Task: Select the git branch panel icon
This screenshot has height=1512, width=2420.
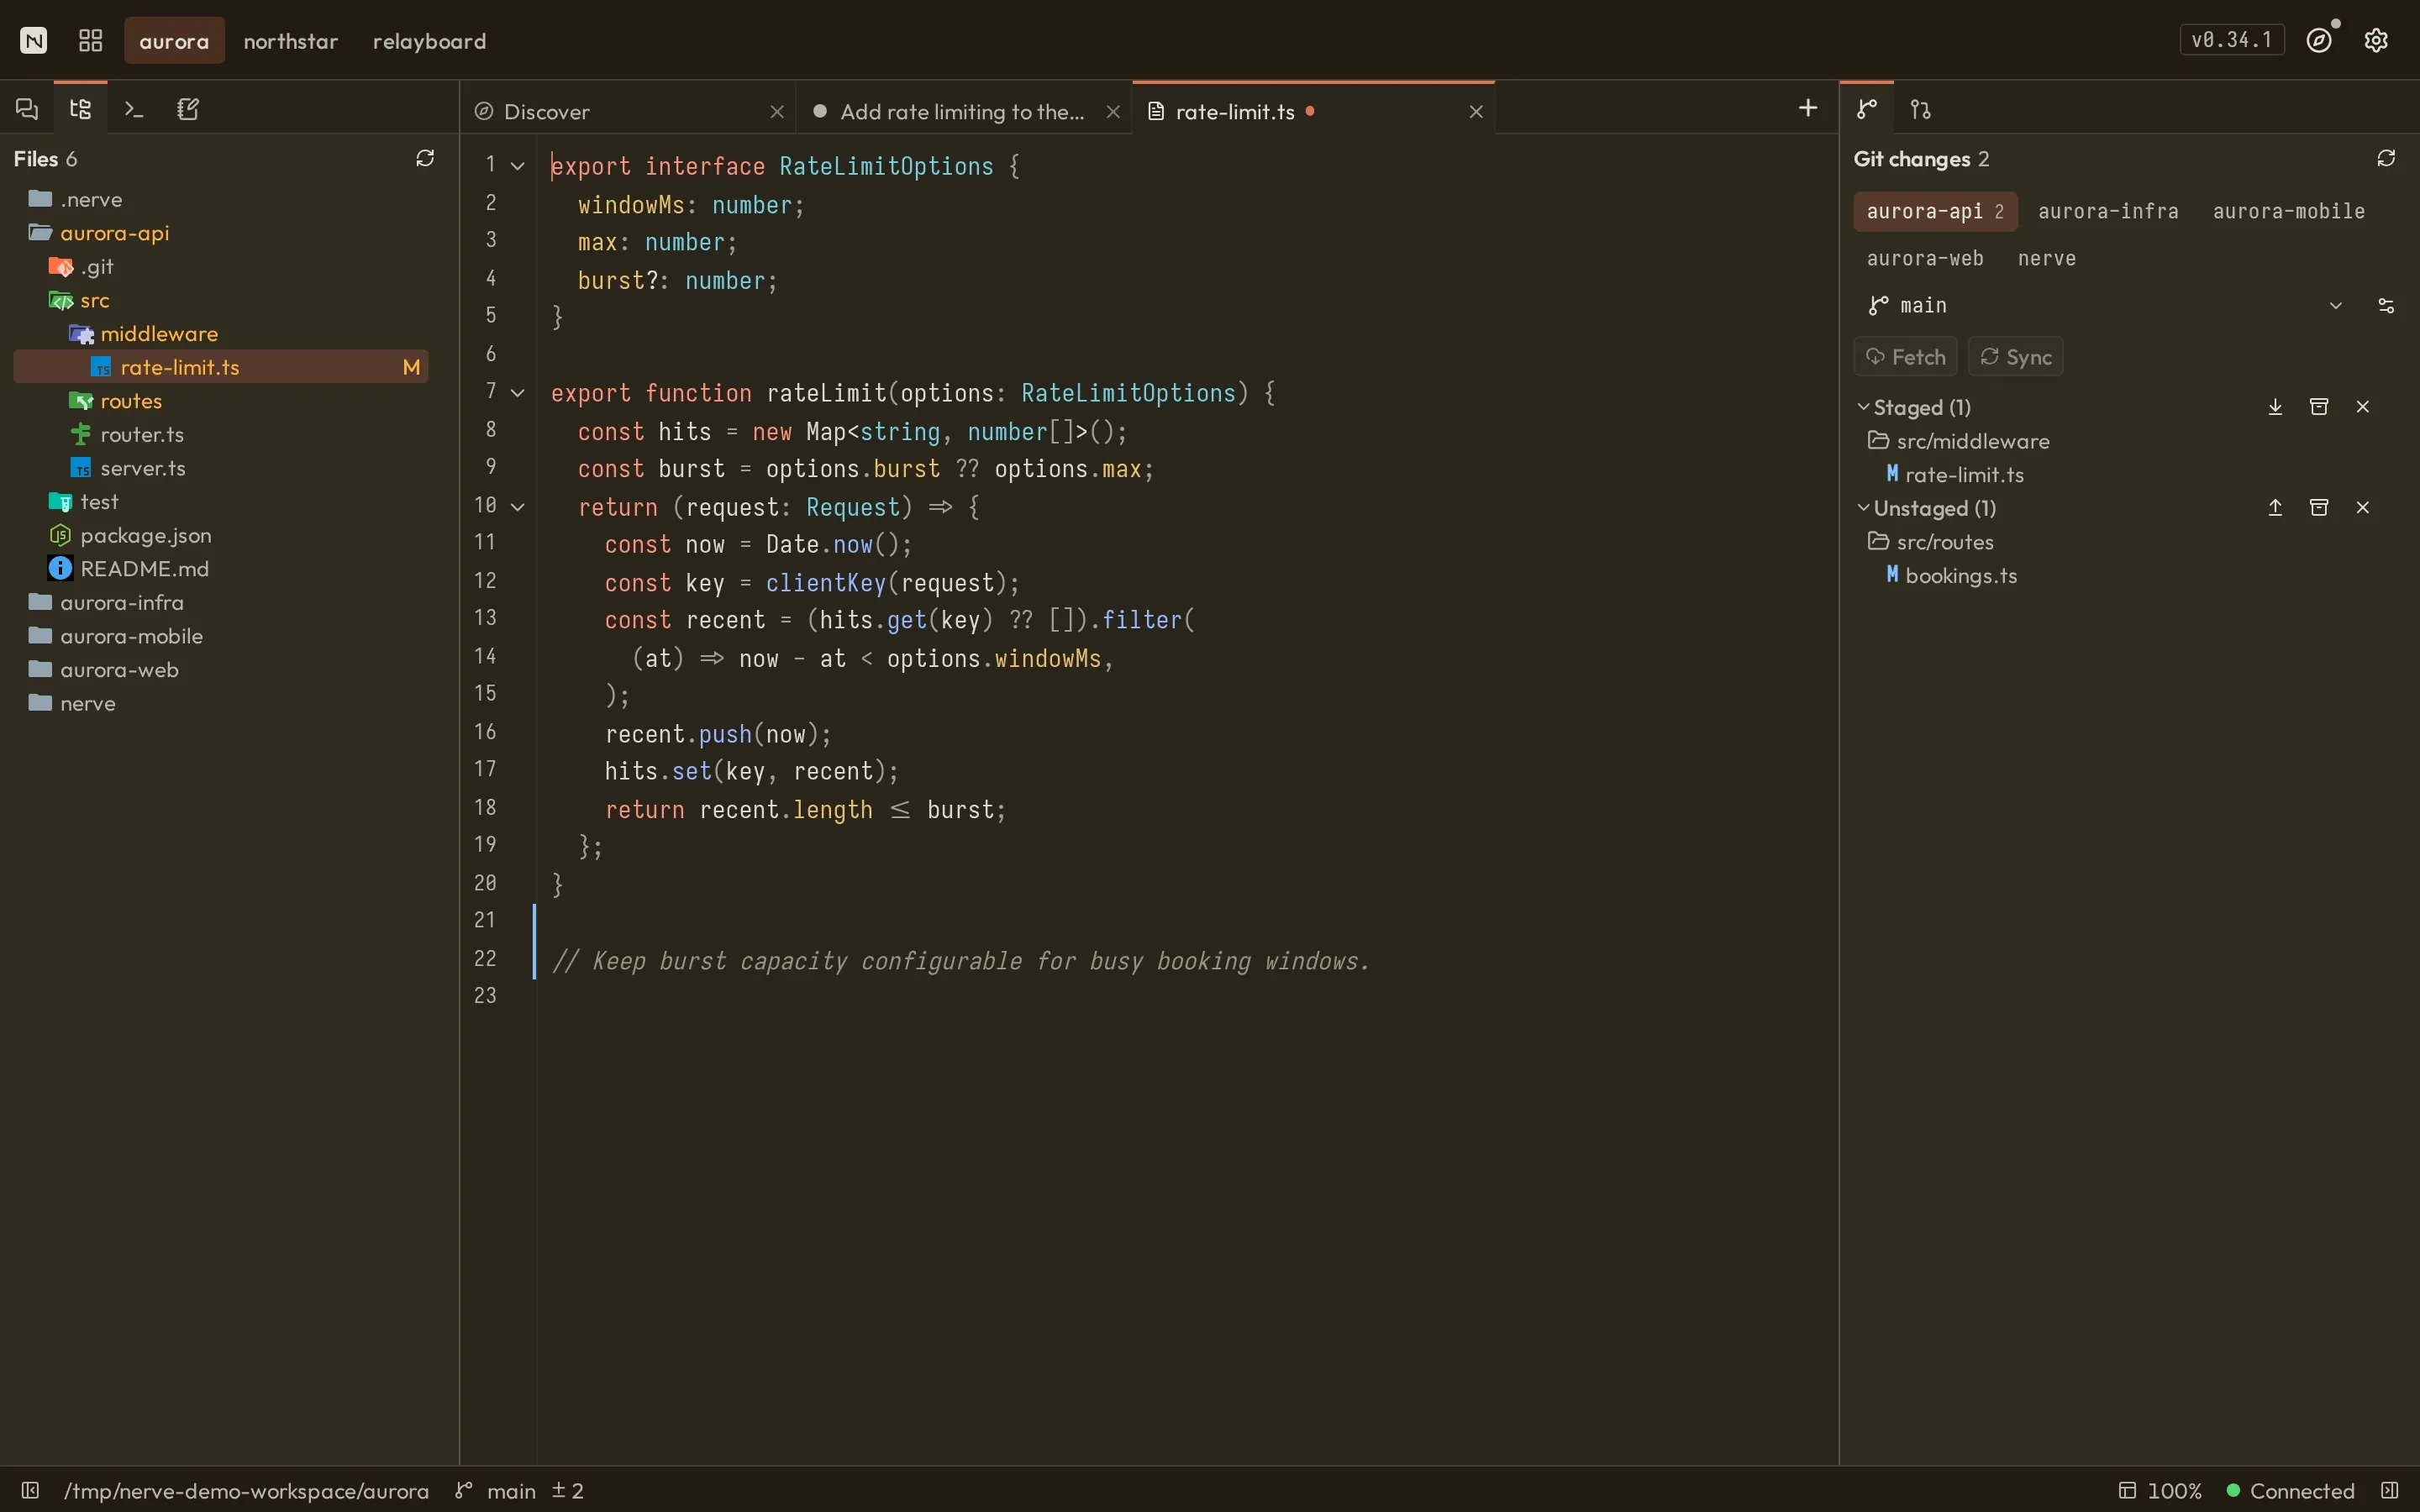Action: (1867, 109)
